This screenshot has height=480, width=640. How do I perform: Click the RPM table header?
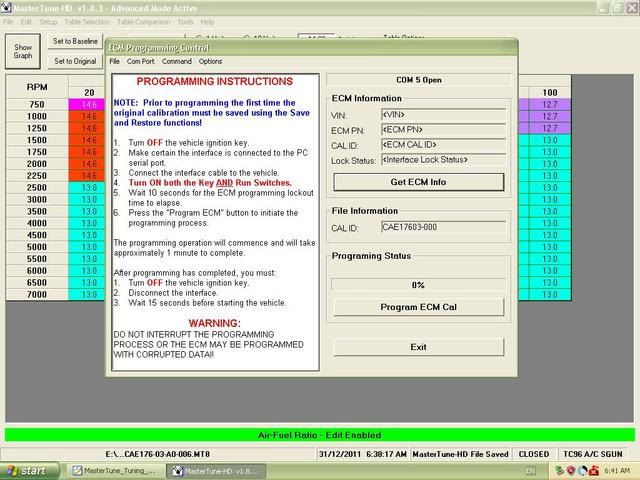pos(37,87)
